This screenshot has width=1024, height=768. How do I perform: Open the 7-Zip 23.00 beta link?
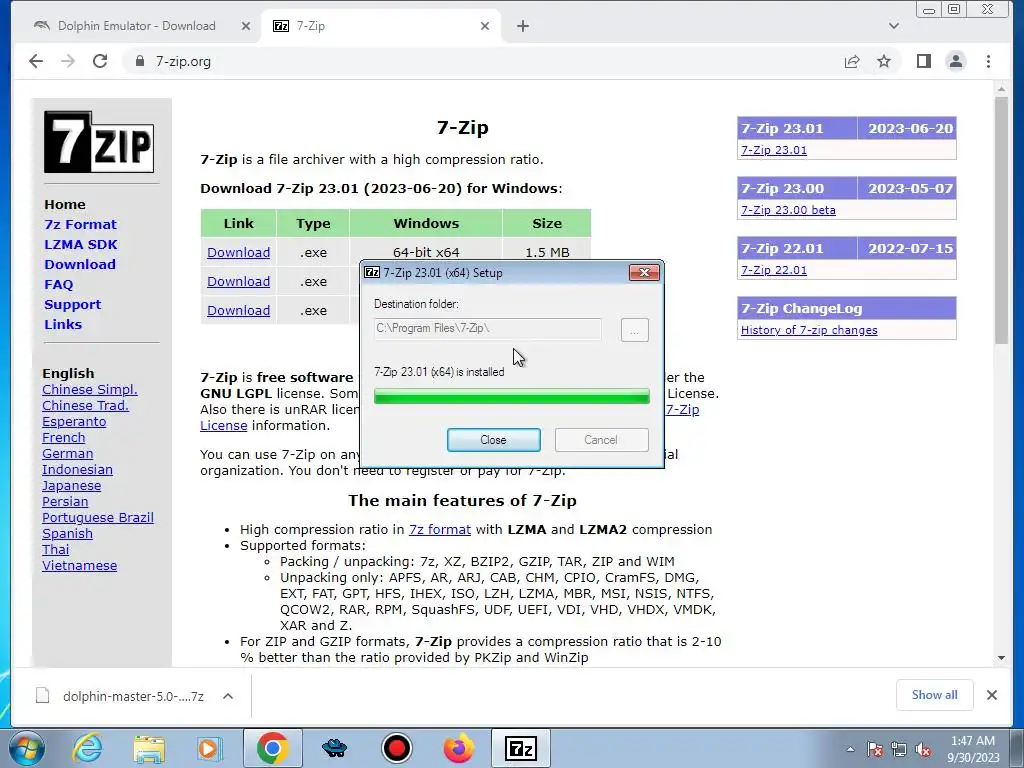click(x=788, y=210)
